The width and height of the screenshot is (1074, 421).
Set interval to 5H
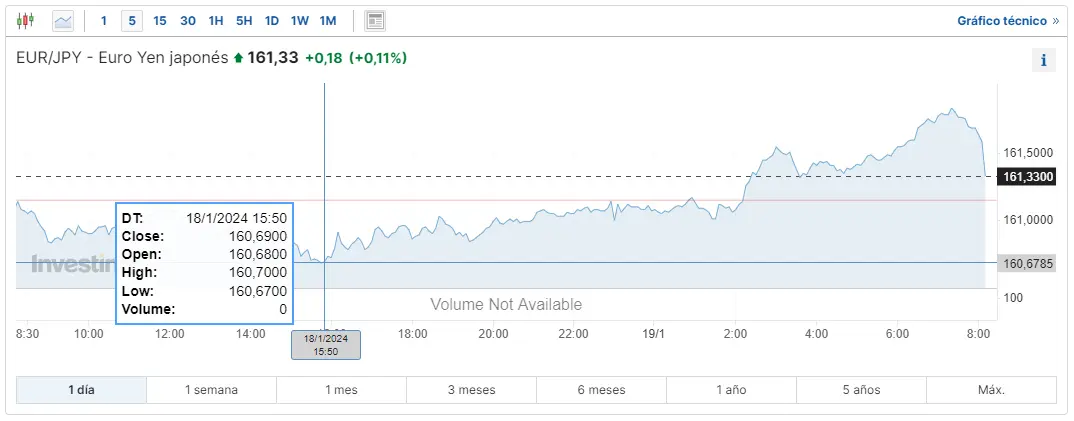coord(244,21)
